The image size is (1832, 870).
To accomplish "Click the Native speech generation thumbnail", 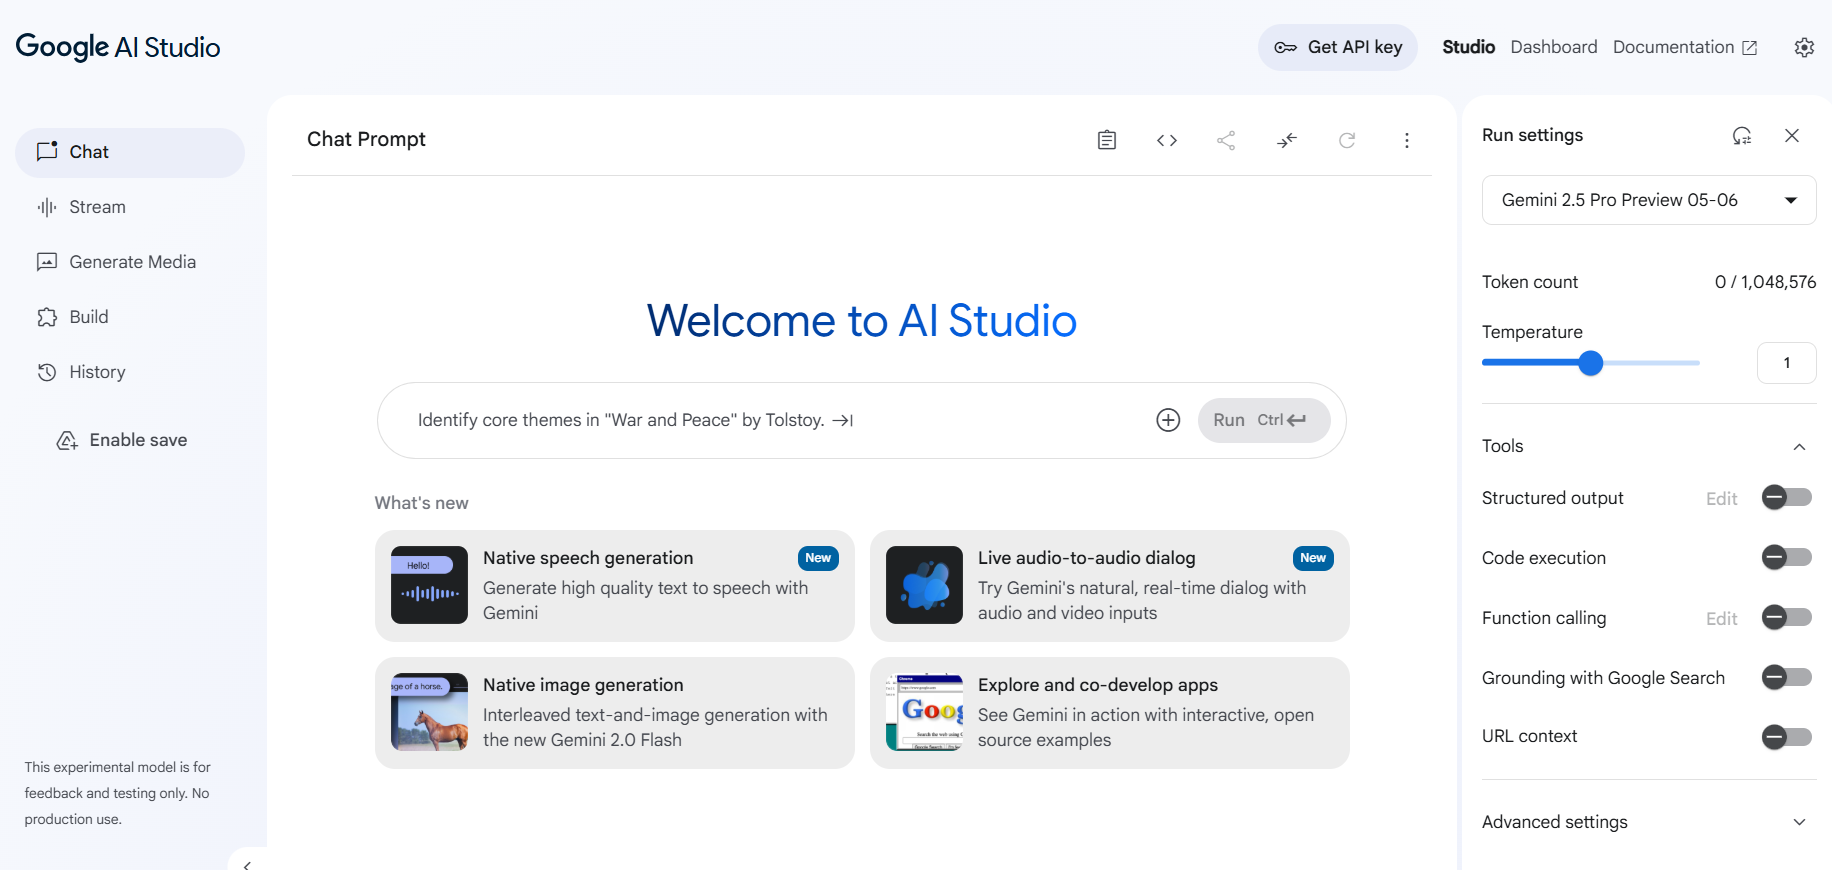I will [429, 585].
